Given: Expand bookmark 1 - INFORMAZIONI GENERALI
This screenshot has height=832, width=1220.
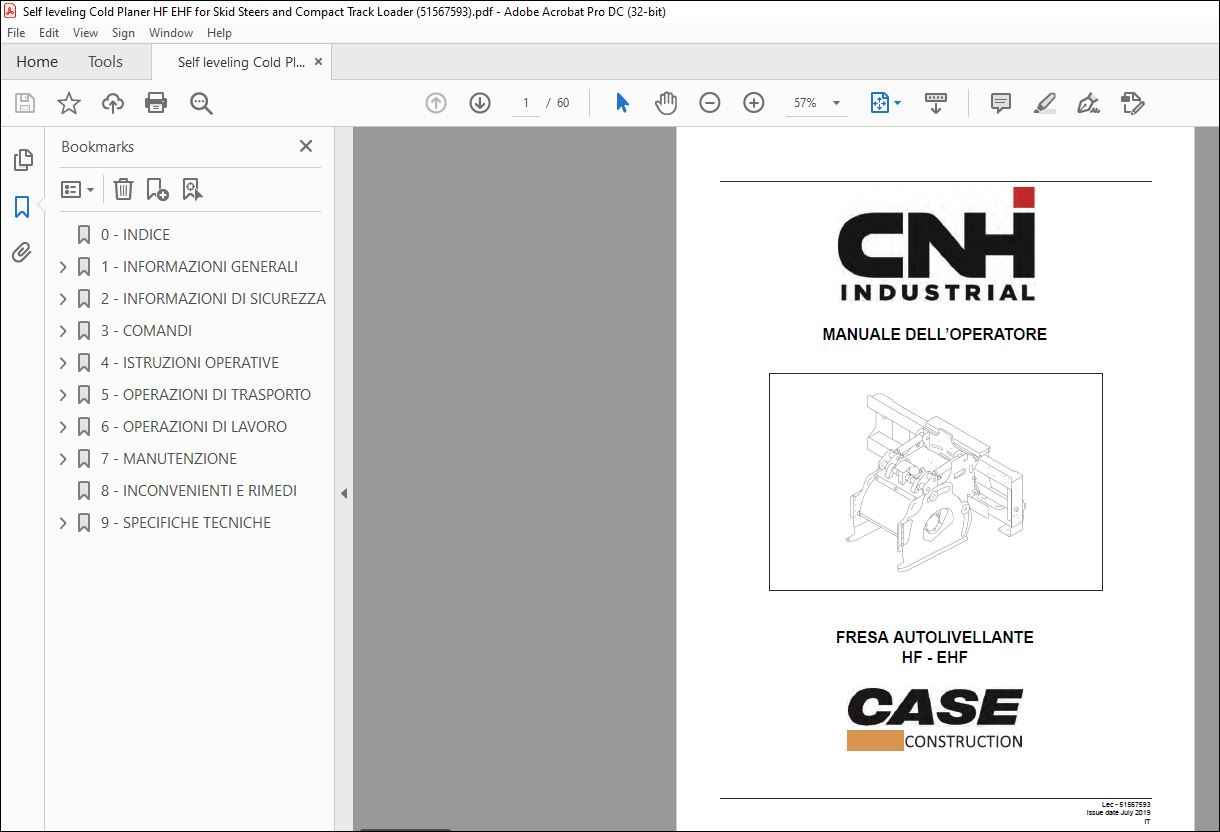Looking at the screenshot, I should [x=63, y=267].
